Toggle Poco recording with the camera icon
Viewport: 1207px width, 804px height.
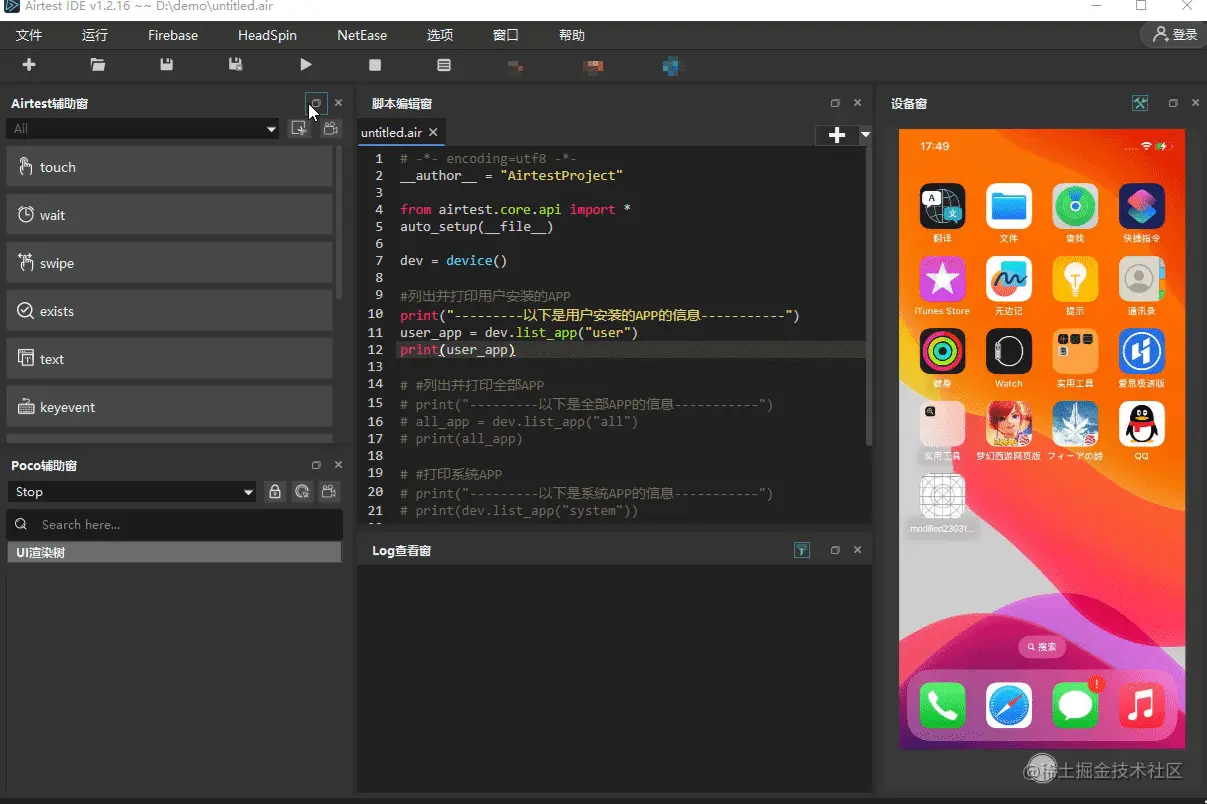coord(328,492)
